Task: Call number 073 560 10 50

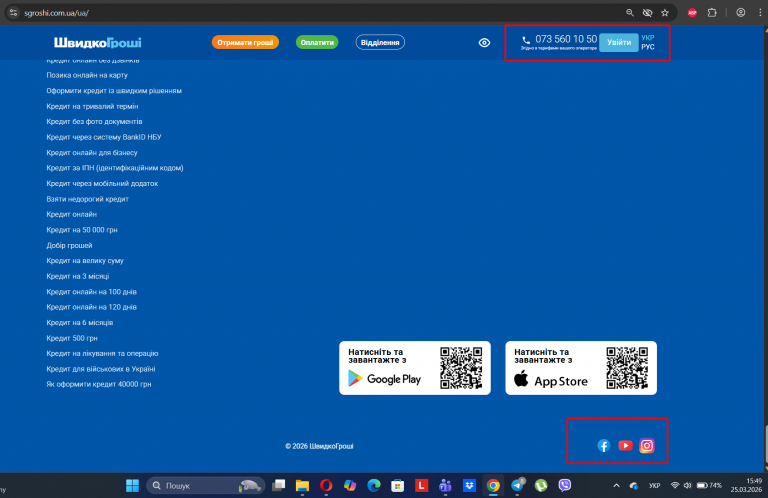Action: click(566, 39)
